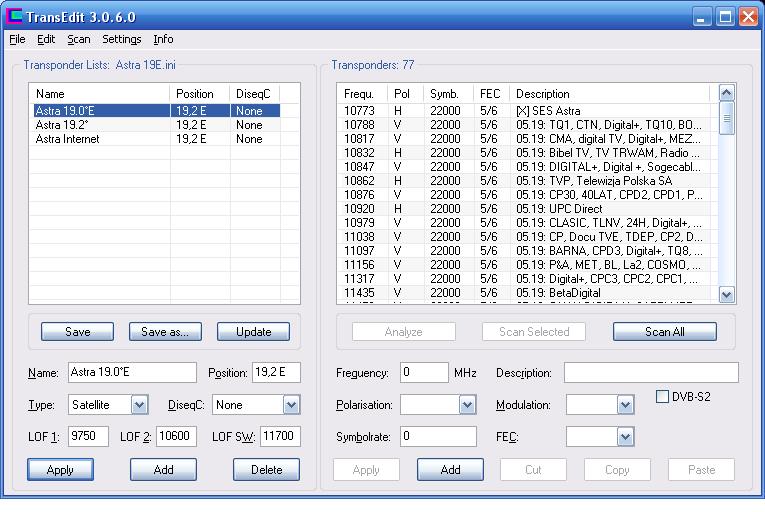Image resolution: width=765 pixels, height=512 pixels.
Task: Click the Symb. column header
Action: click(x=449, y=94)
